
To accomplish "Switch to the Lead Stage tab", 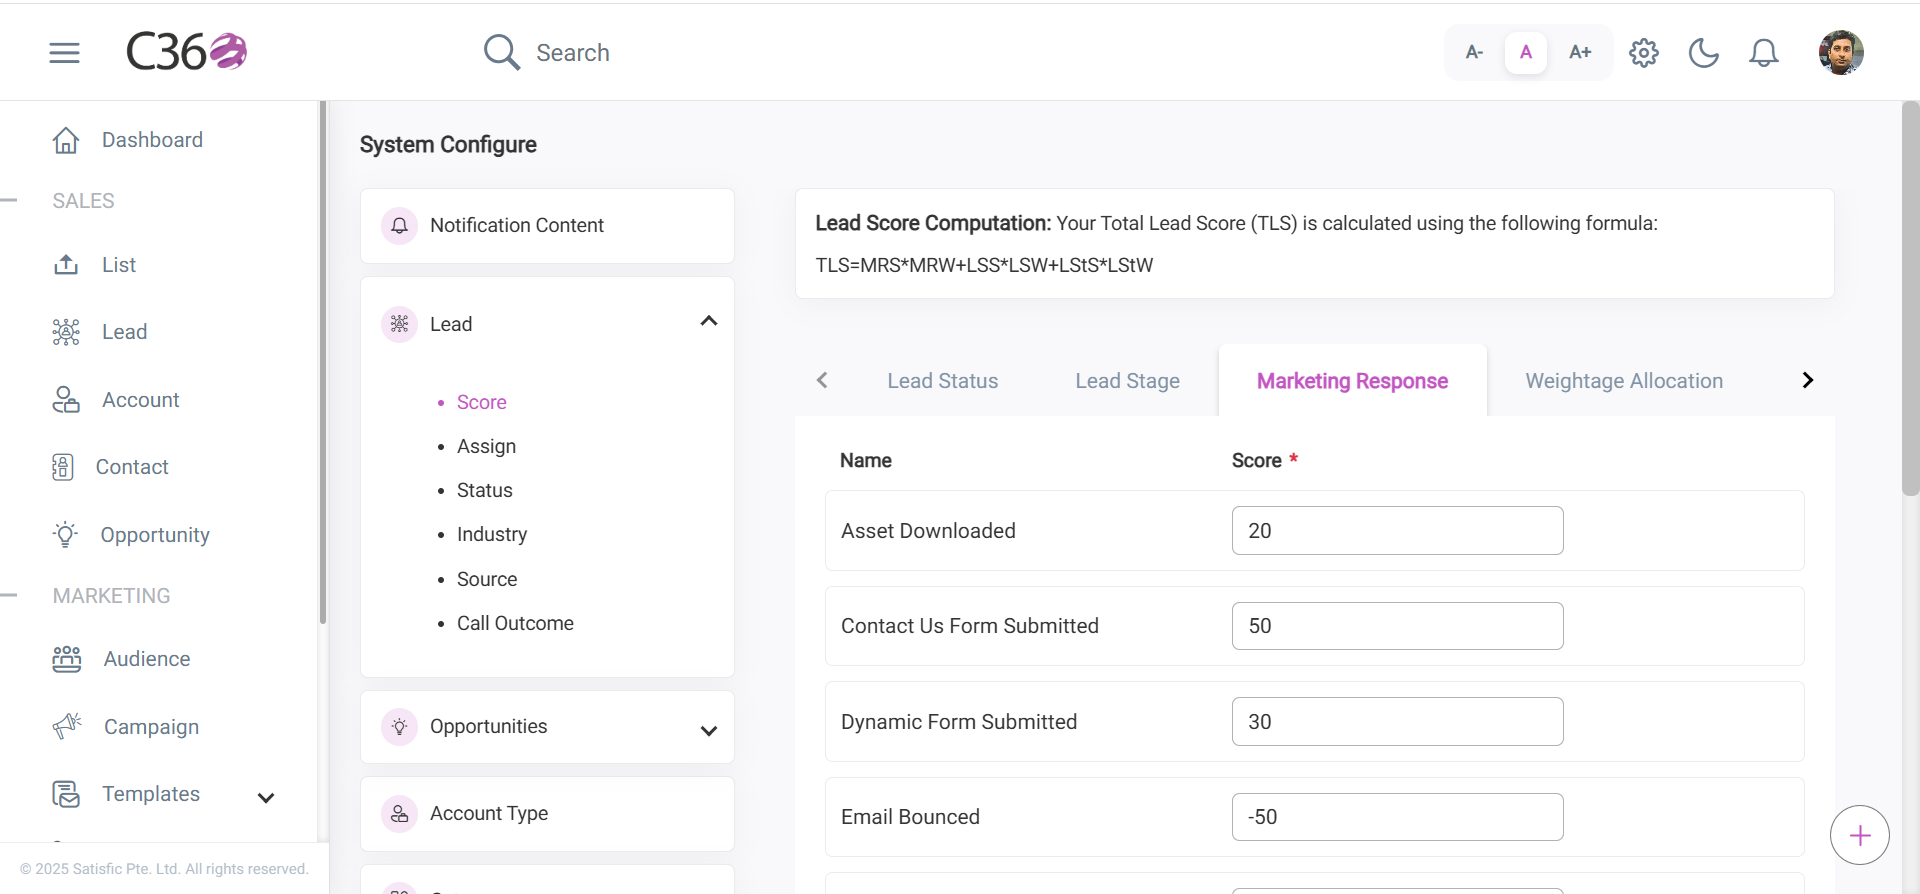I will [x=1128, y=381].
